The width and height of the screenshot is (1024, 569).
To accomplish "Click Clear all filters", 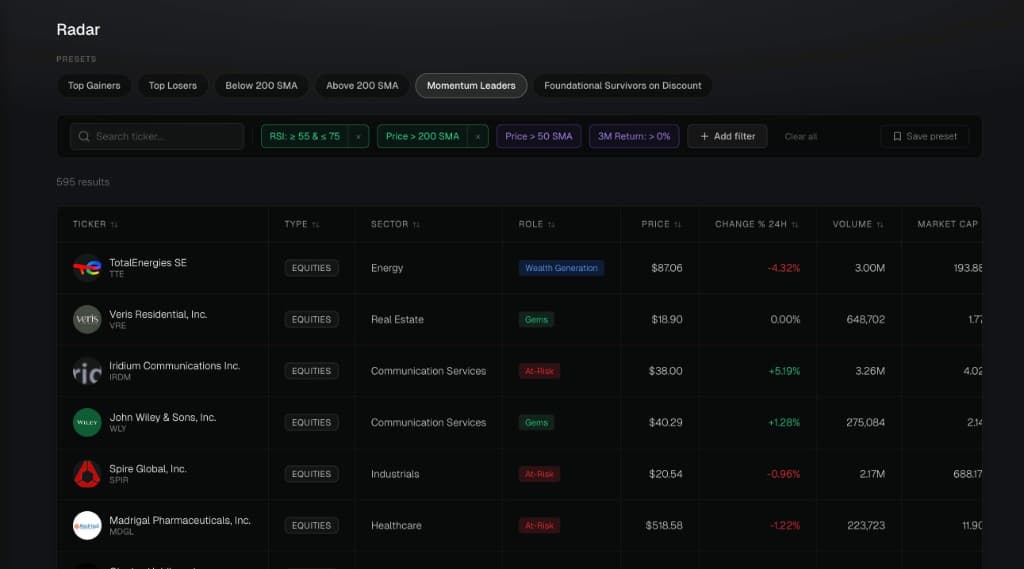I will [x=801, y=137].
